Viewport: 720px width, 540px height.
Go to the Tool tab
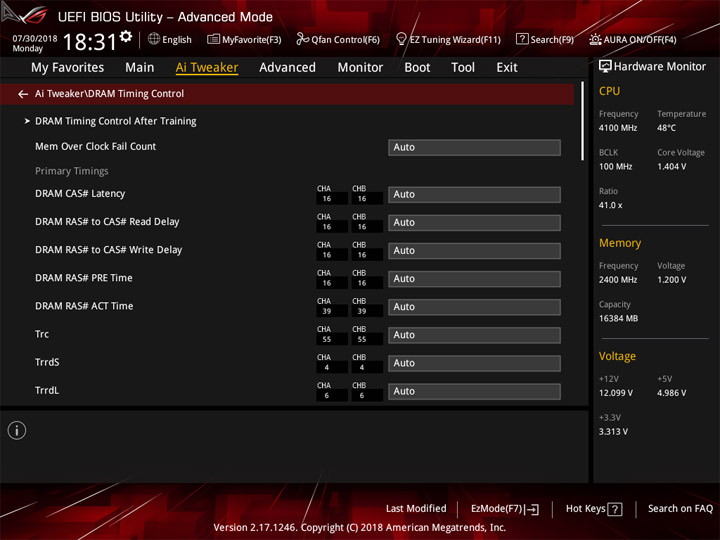[x=463, y=68]
